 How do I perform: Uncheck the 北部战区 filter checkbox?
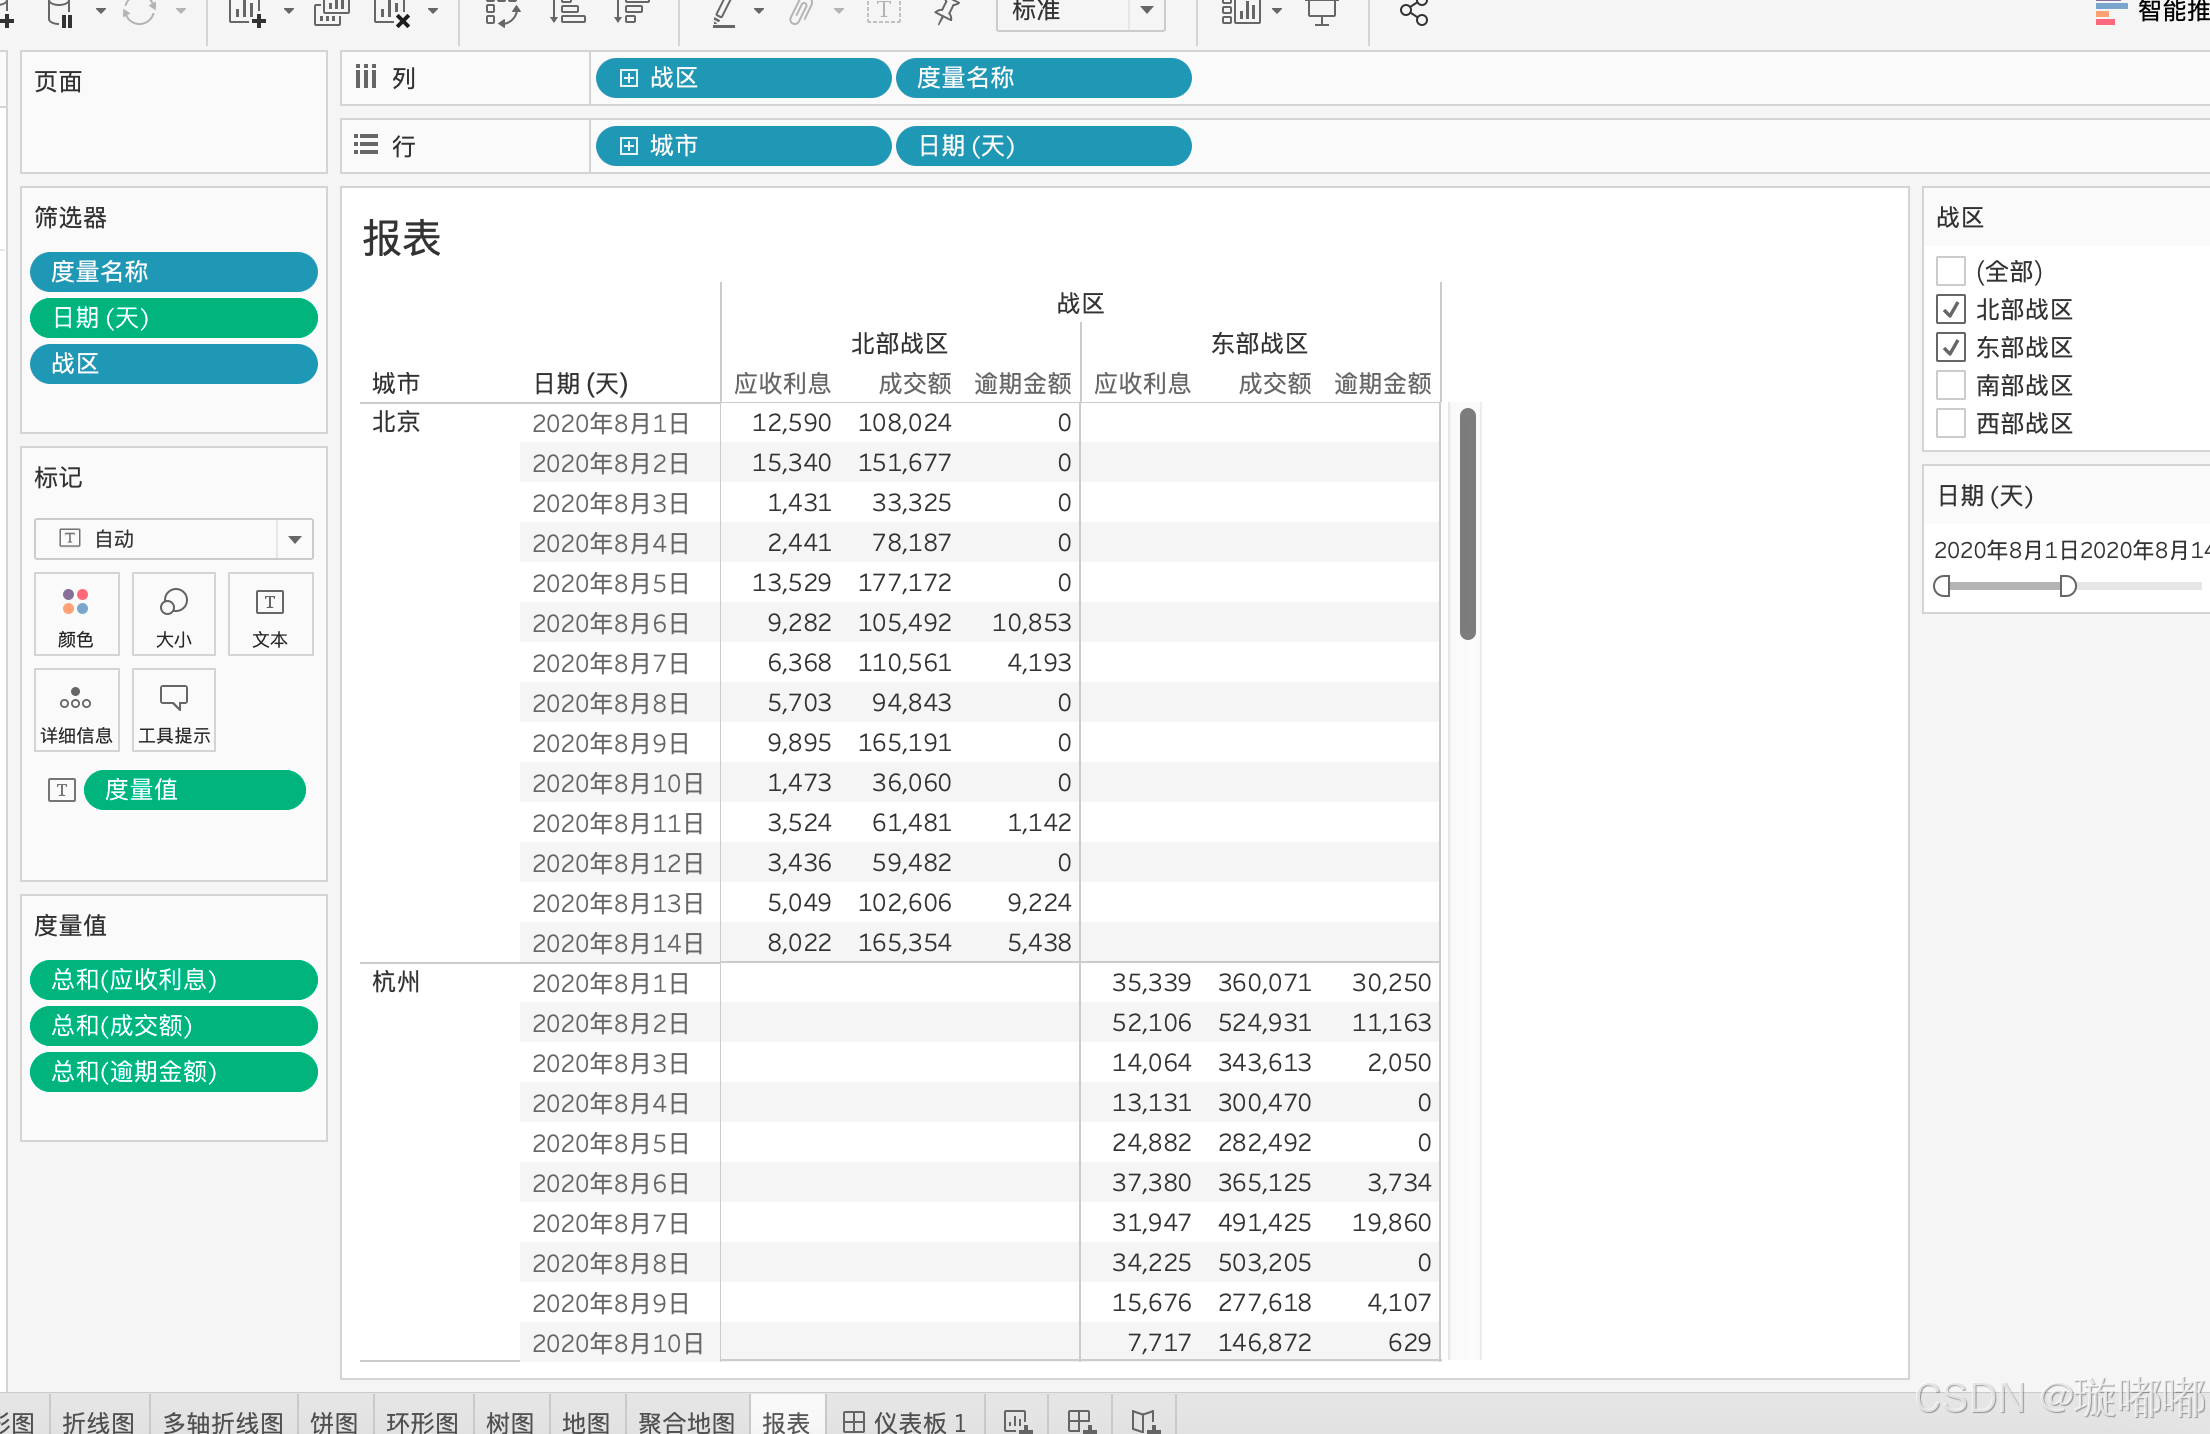click(x=1951, y=309)
